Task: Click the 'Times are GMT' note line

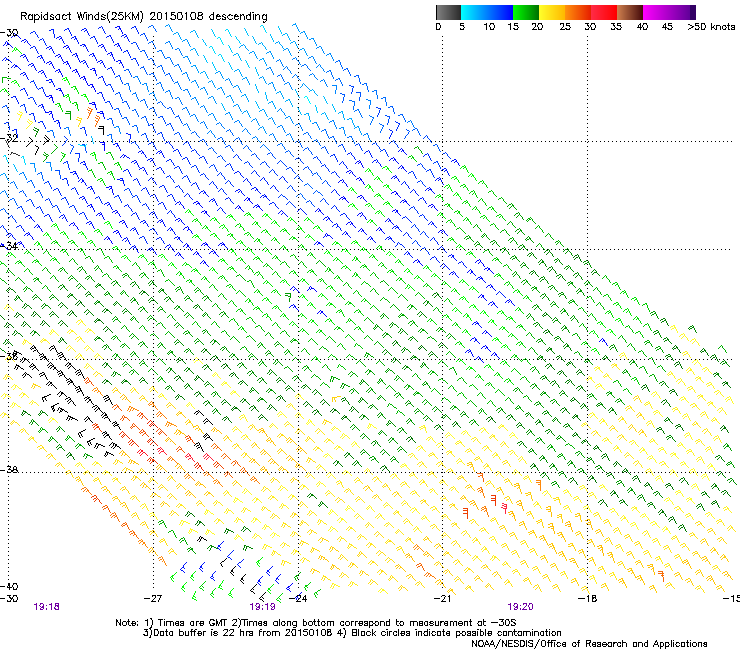Action: click(x=316, y=623)
